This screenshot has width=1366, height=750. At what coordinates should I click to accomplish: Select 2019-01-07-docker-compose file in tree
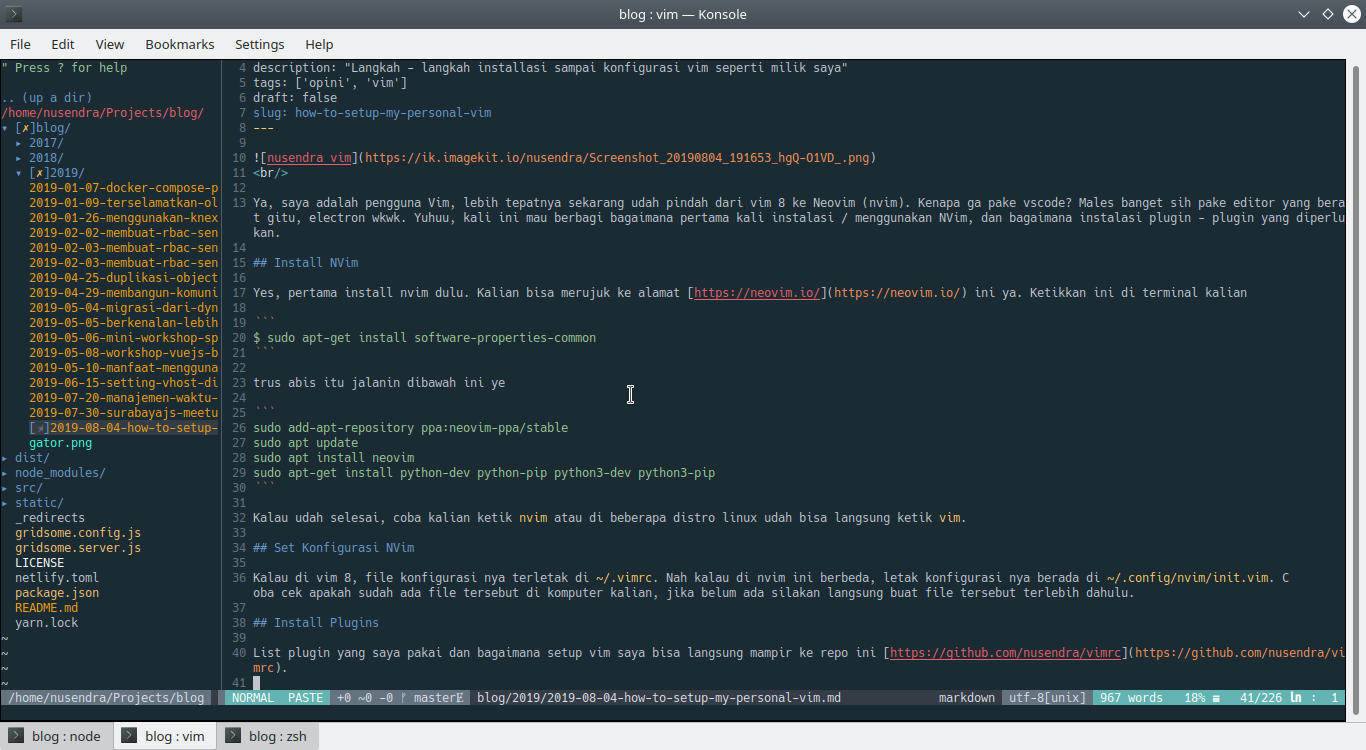(124, 188)
